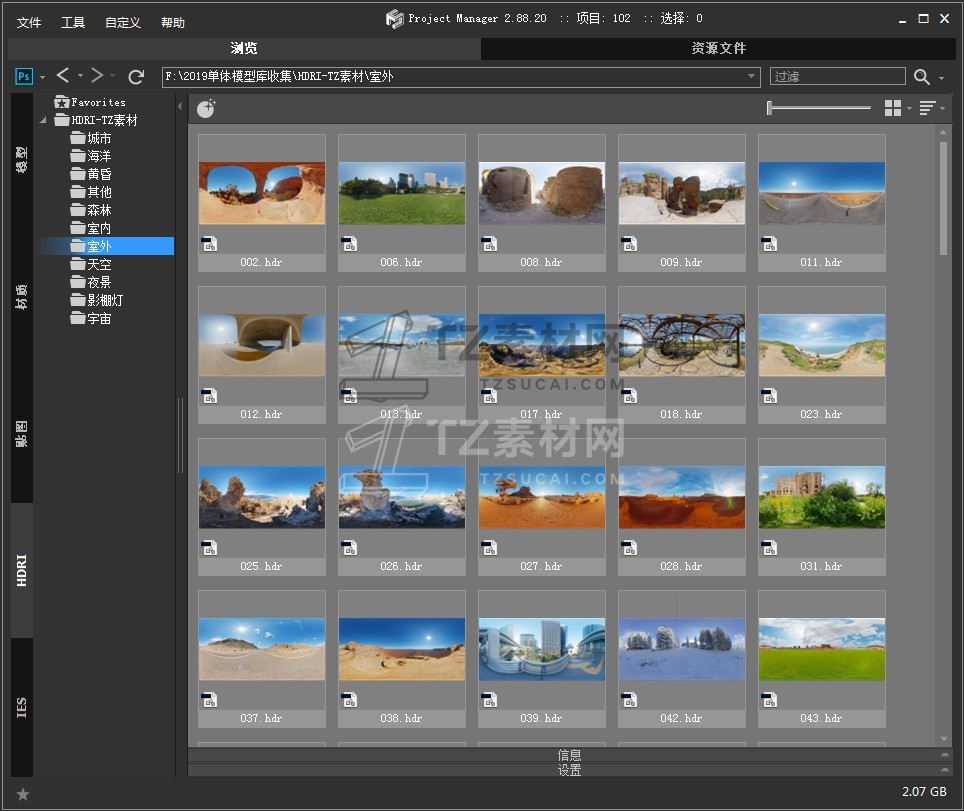Expand the folder path combo box dropdown

pos(751,76)
